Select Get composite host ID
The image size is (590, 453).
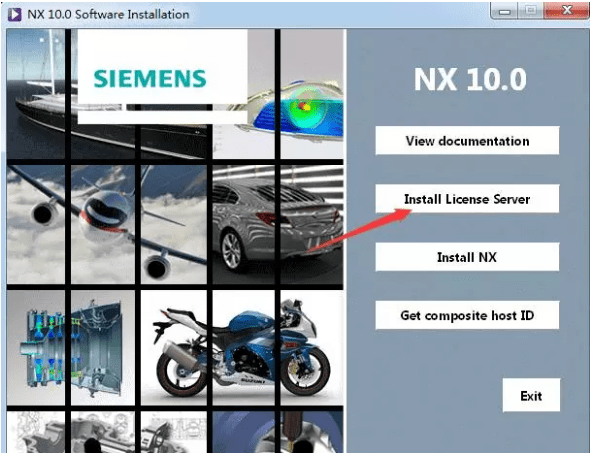(x=467, y=315)
